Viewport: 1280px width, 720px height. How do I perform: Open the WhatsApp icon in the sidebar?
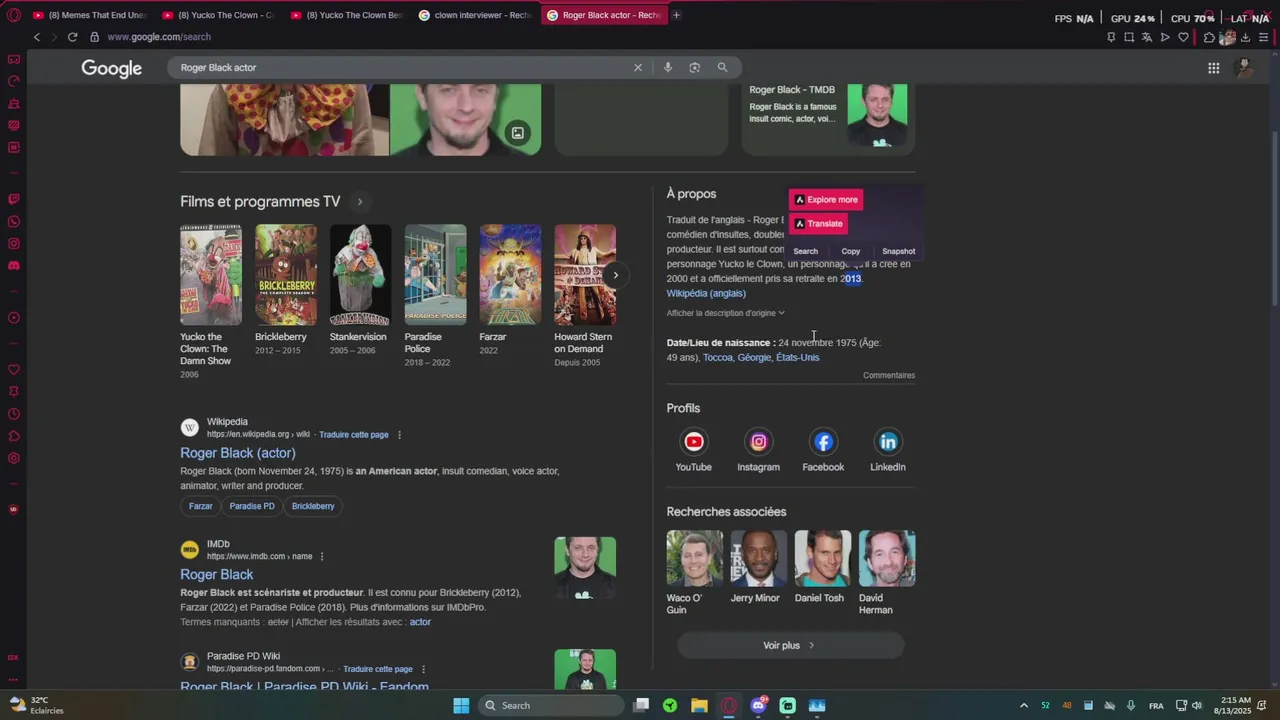[13, 221]
